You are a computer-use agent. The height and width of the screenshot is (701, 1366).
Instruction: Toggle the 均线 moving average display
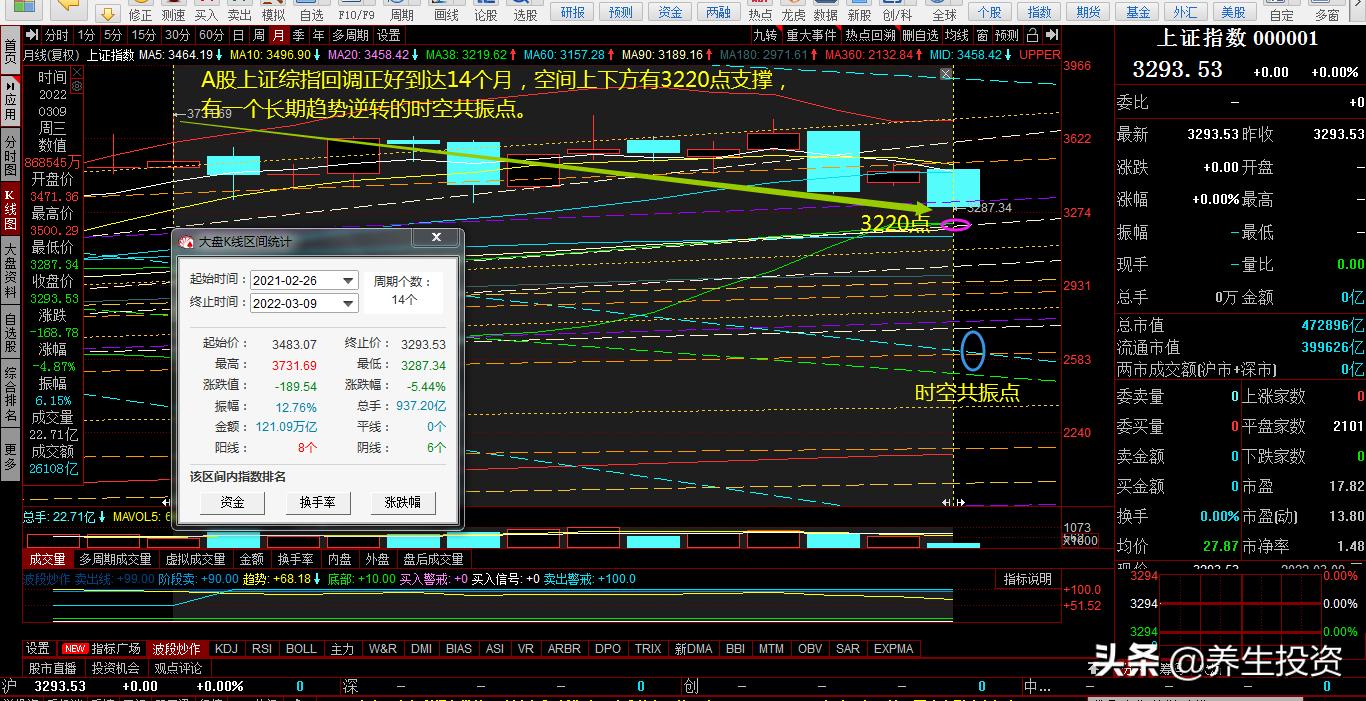point(957,35)
